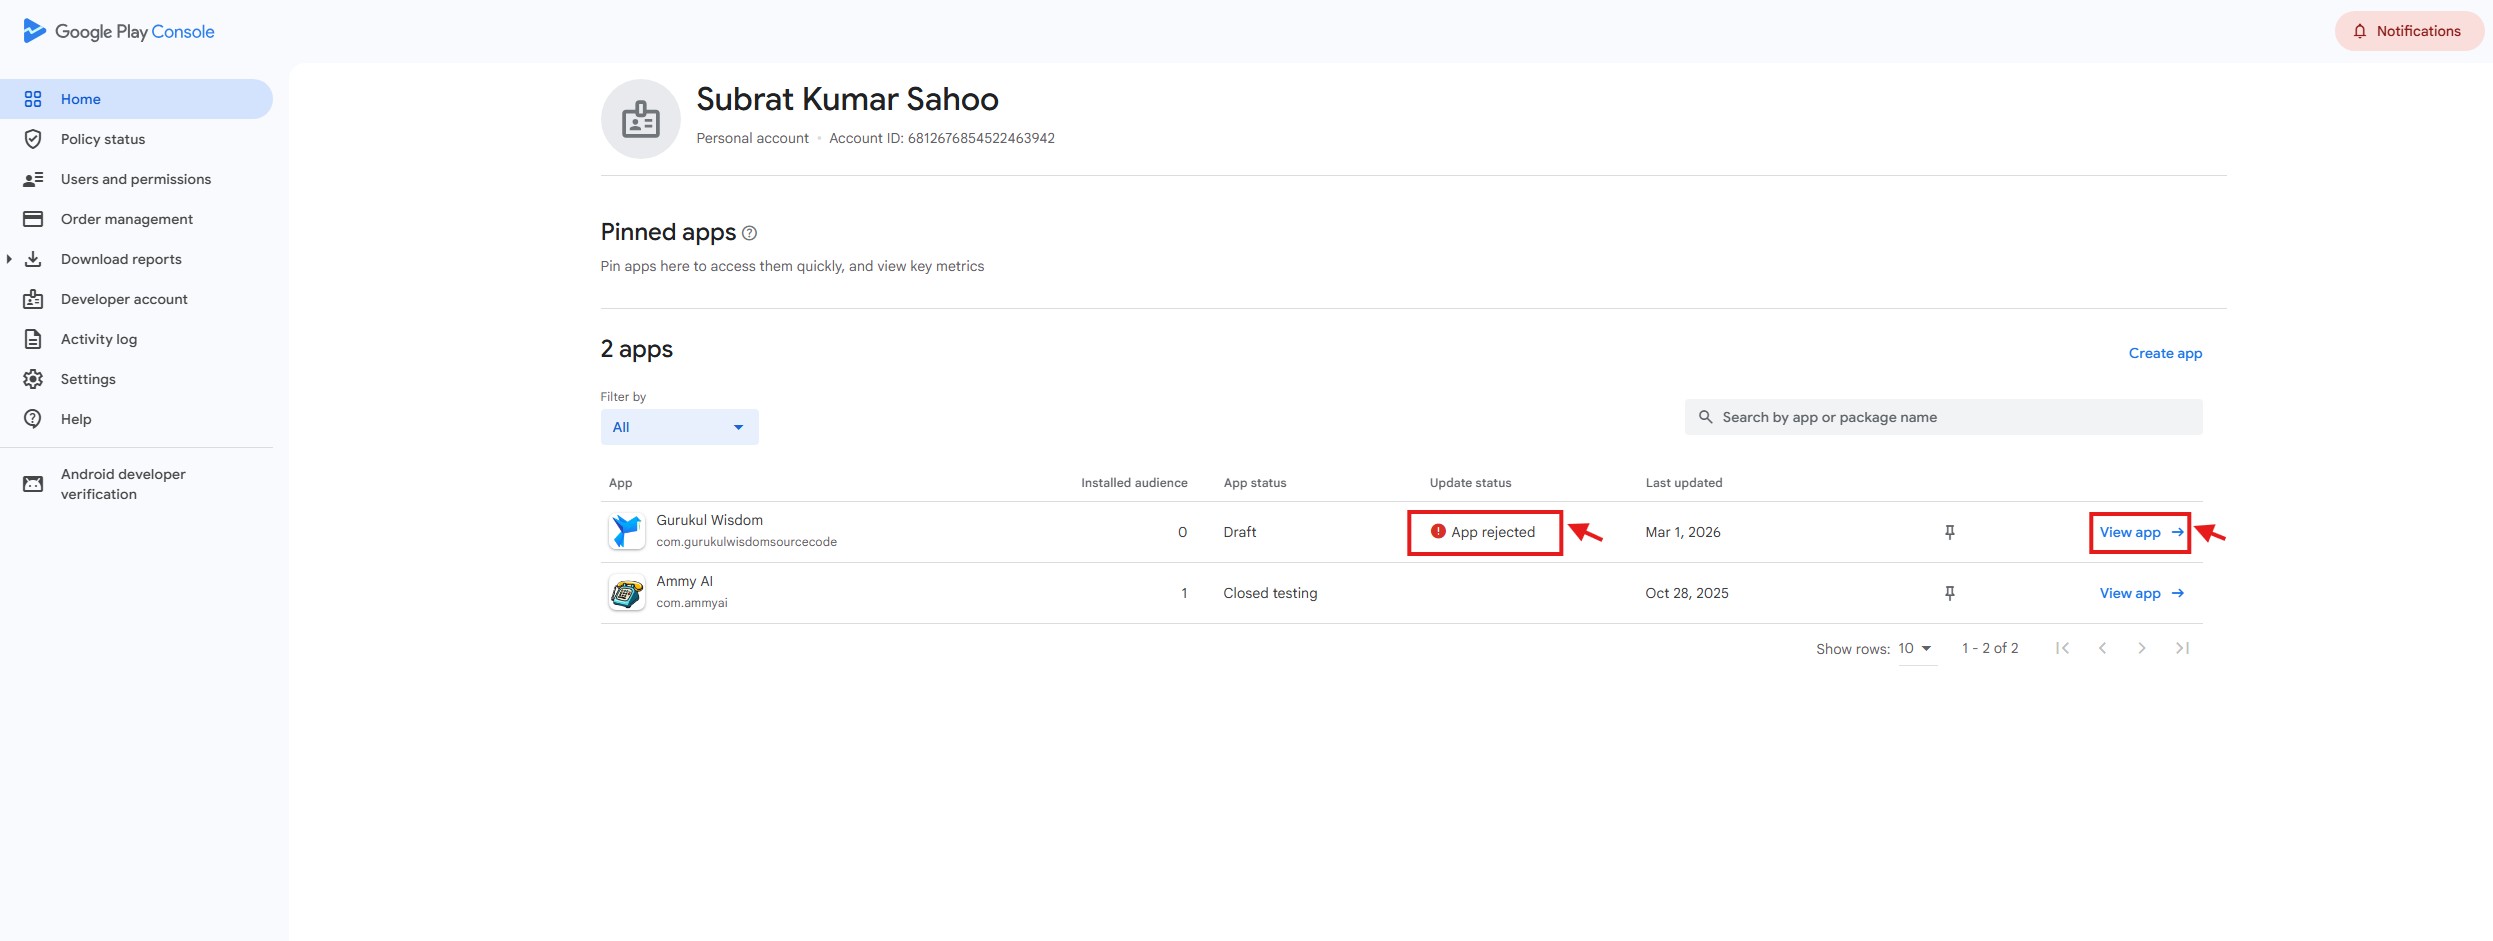Open Android developer verification
The image size is (2493, 941).
tap(123, 484)
